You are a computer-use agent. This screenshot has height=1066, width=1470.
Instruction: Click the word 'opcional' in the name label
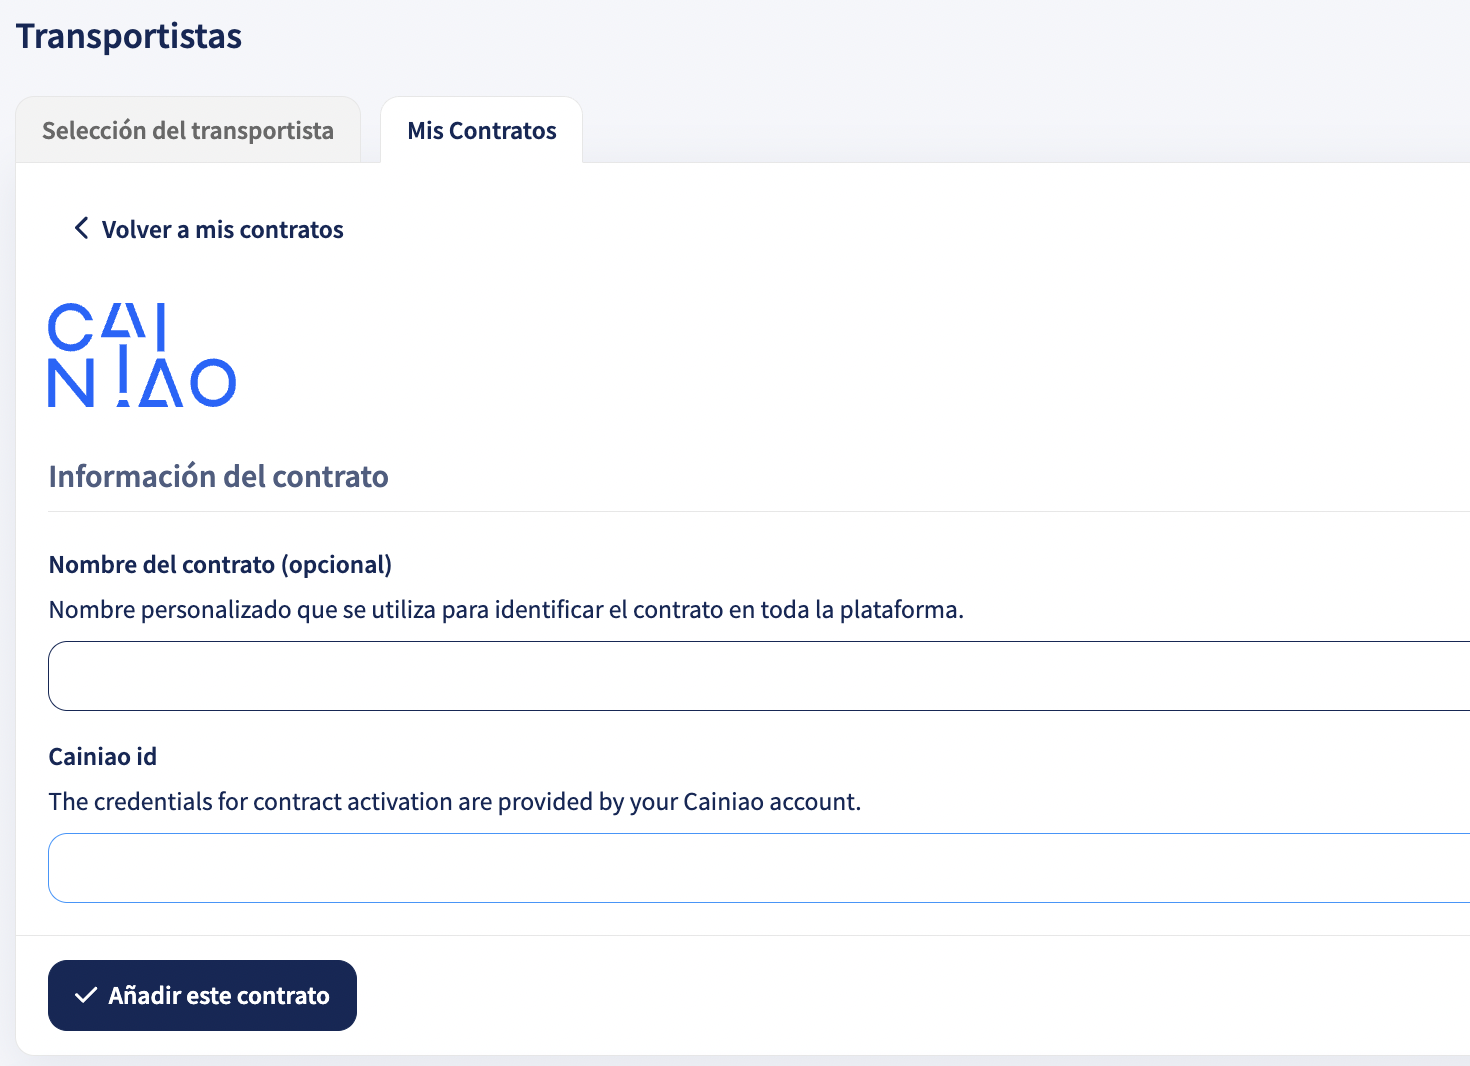point(336,565)
